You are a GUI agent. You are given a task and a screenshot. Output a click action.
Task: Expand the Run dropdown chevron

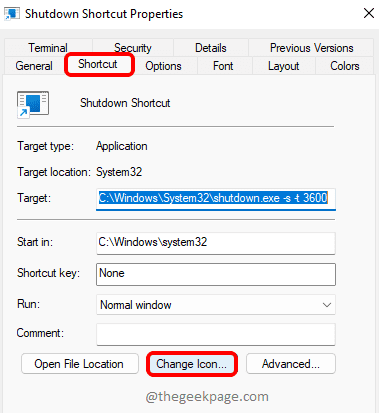327,305
